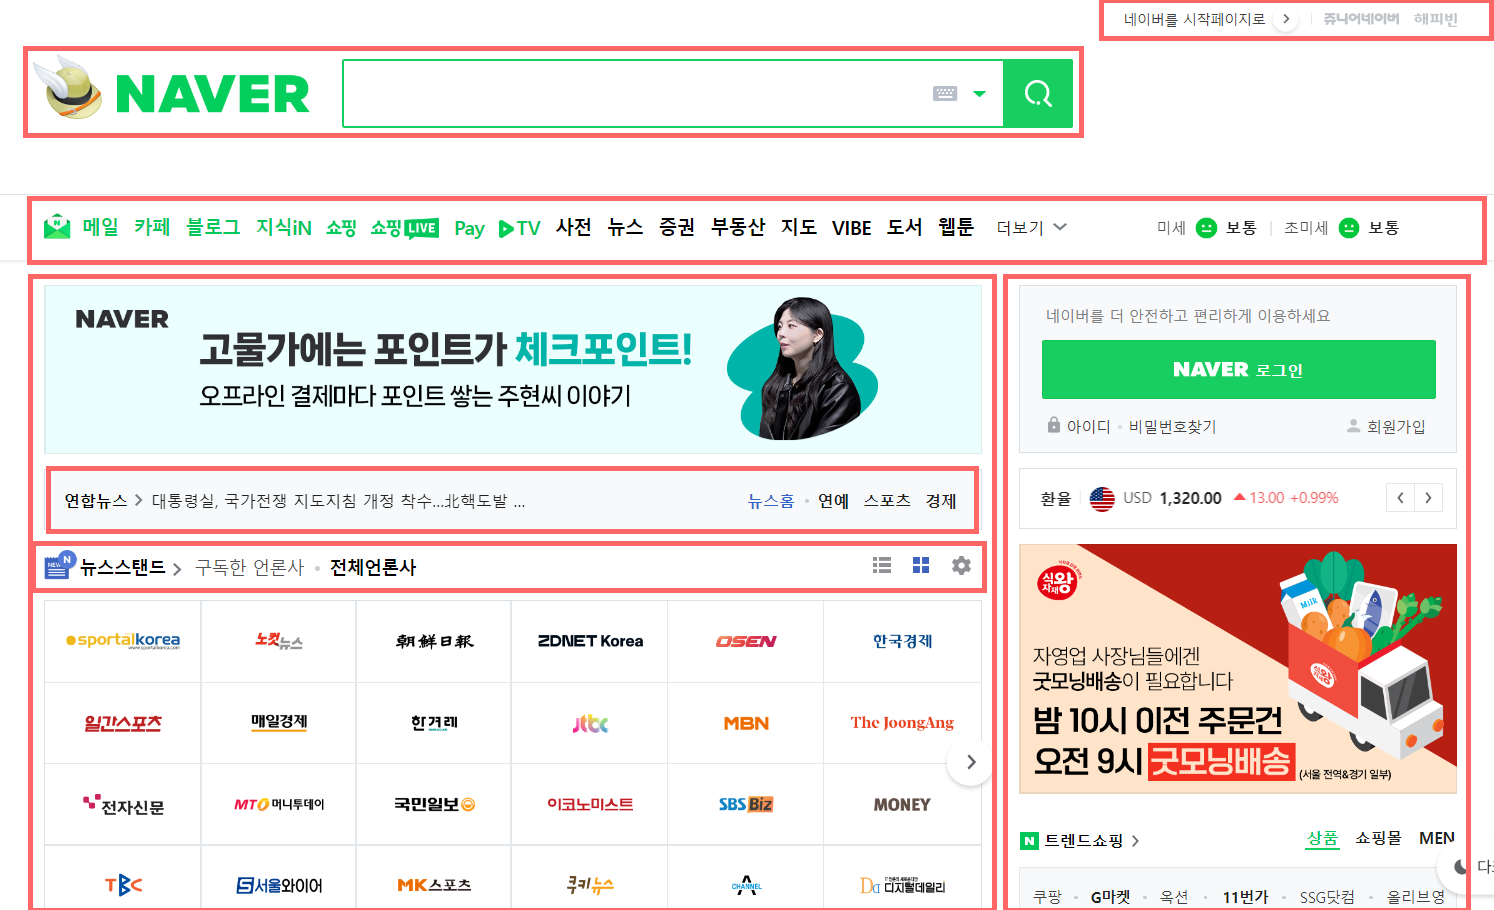This screenshot has height=910, width=1494.
Task: Open the on-screen keyboard icon in search box
Action: (x=945, y=94)
